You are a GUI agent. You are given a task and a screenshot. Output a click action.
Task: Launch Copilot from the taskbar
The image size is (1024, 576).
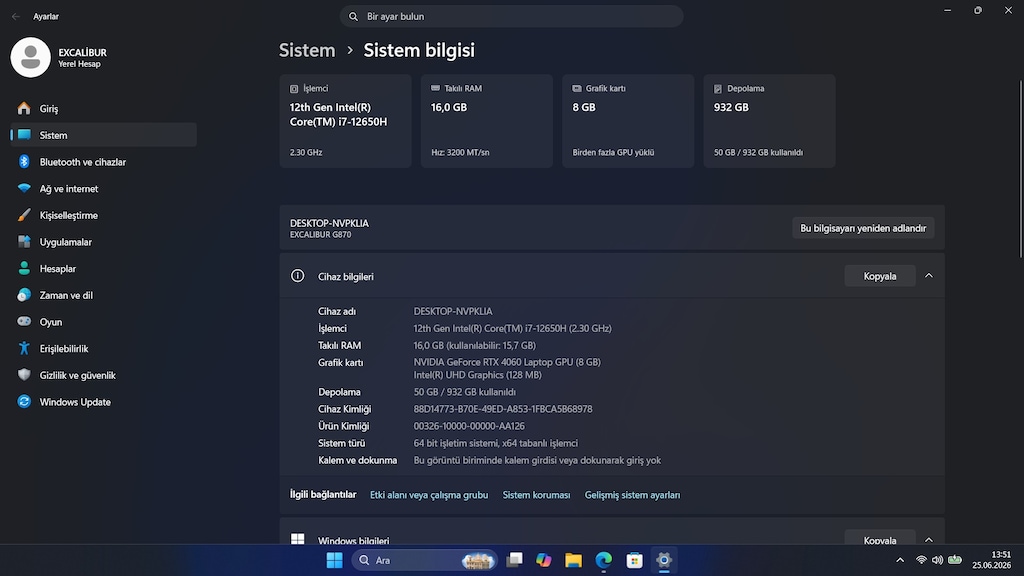coord(543,560)
